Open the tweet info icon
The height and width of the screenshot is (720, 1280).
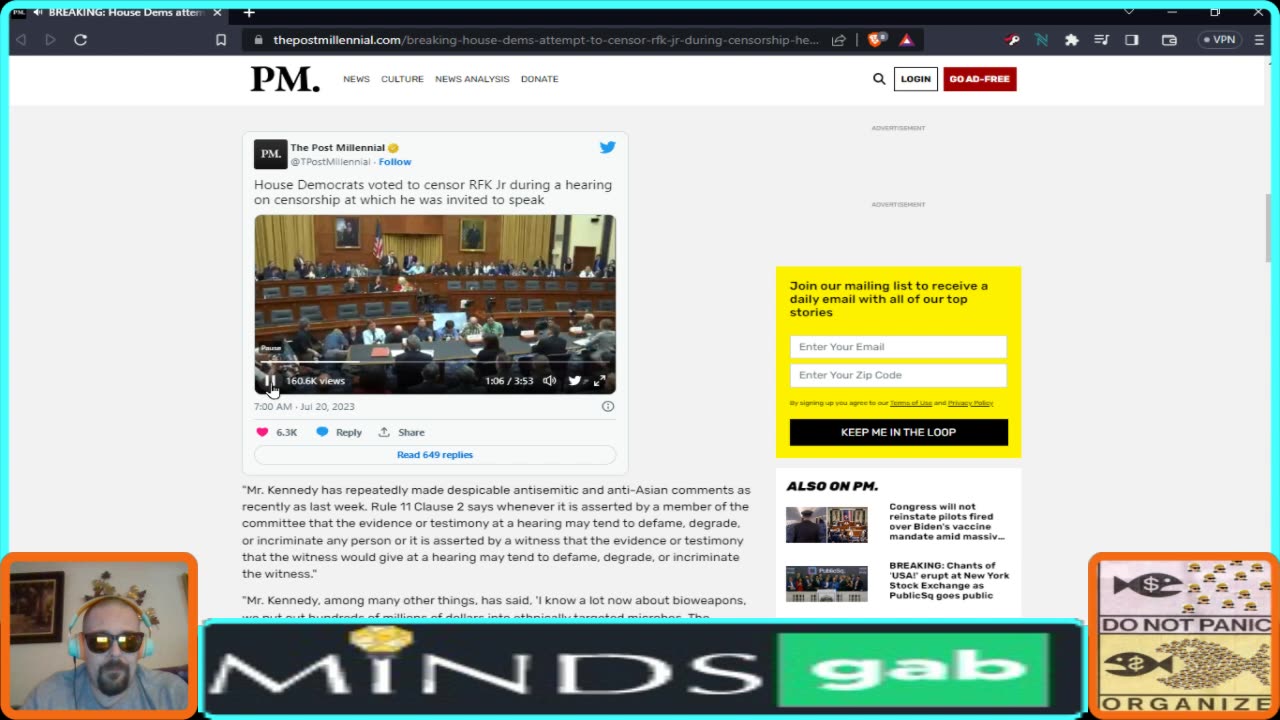(x=607, y=406)
